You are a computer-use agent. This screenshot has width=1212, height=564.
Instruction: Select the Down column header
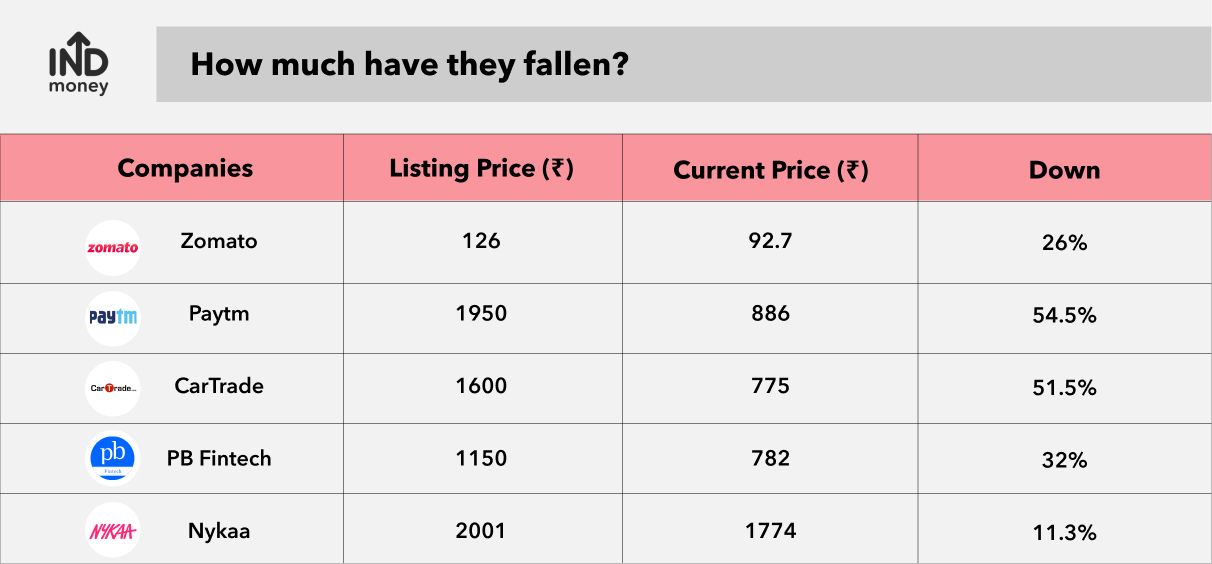tap(1064, 170)
